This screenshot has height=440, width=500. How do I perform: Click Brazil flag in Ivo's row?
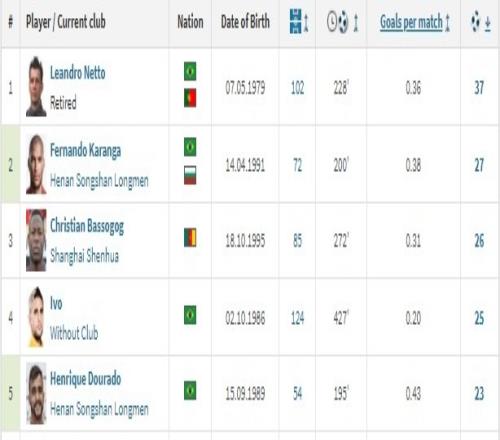[190, 315]
